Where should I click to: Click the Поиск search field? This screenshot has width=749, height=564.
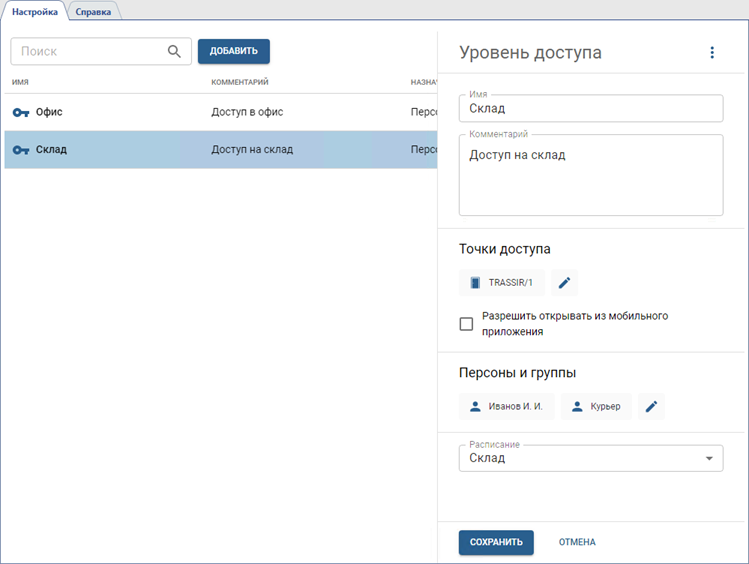click(x=88, y=52)
